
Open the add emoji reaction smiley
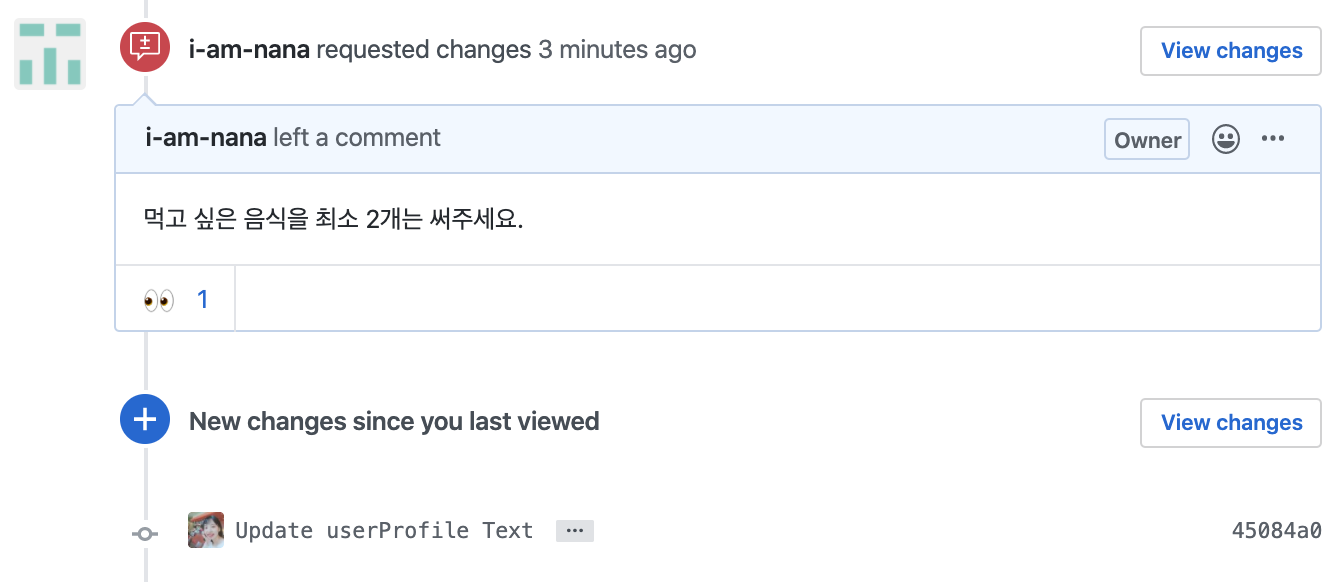pyautogui.click(x=1225, y=139)
